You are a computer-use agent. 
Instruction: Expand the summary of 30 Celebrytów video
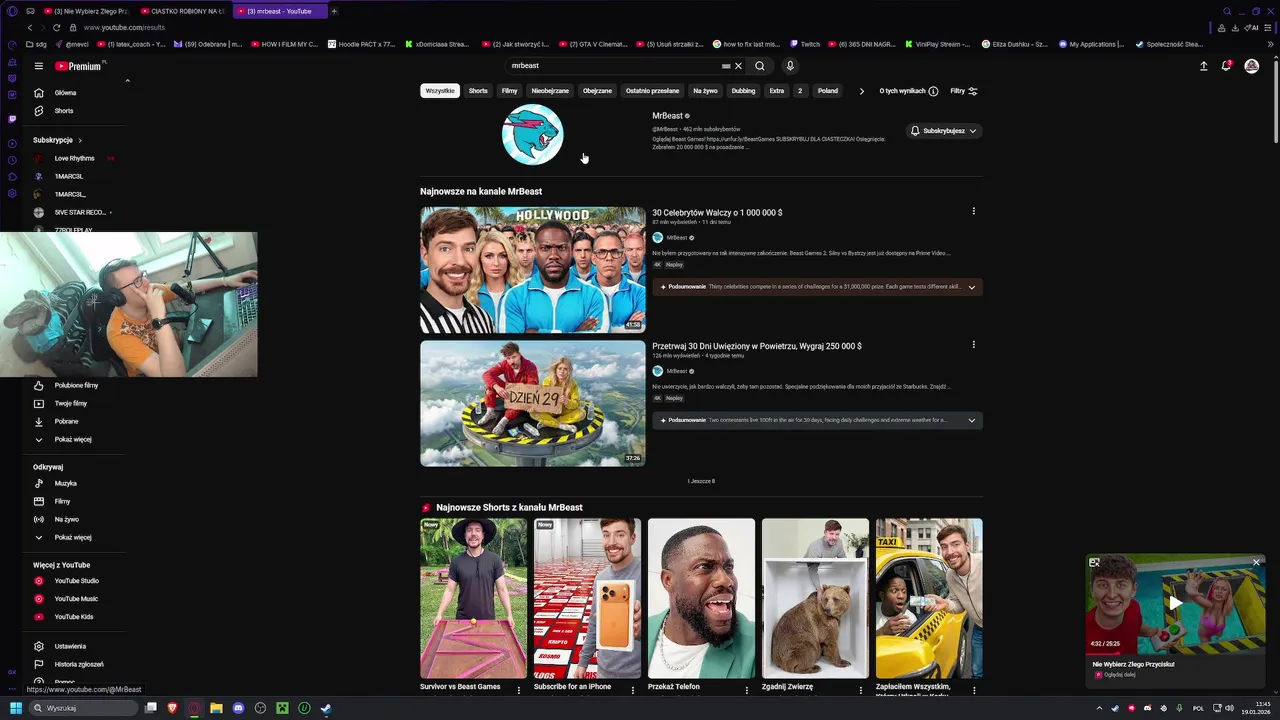click(x=971, y=287)
